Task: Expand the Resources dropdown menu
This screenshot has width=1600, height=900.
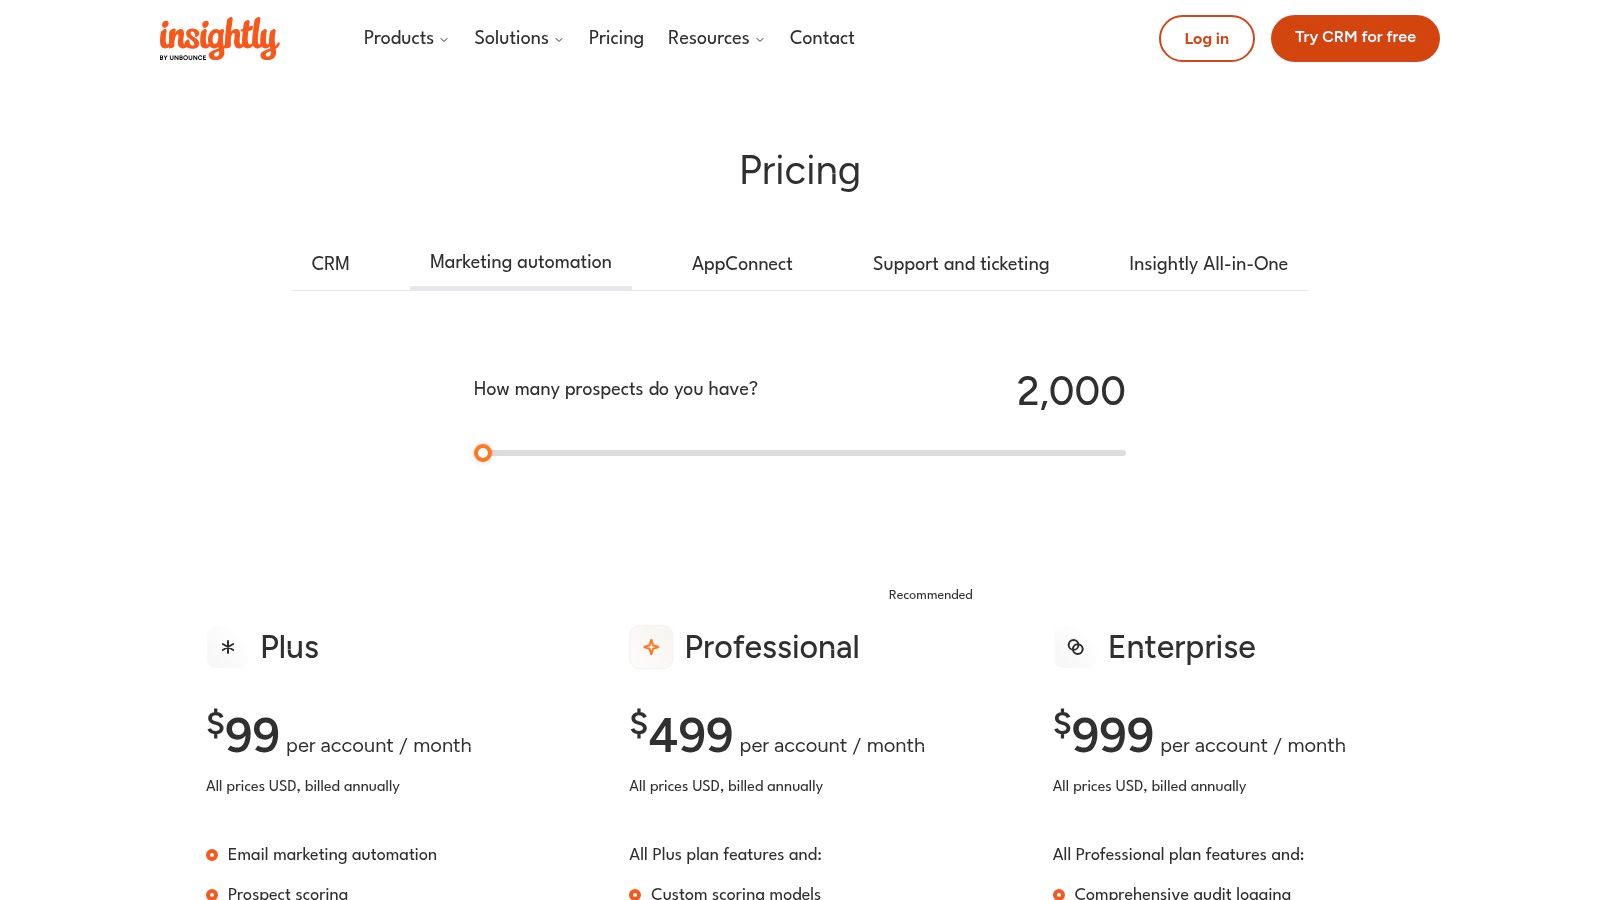Action: 716,38
